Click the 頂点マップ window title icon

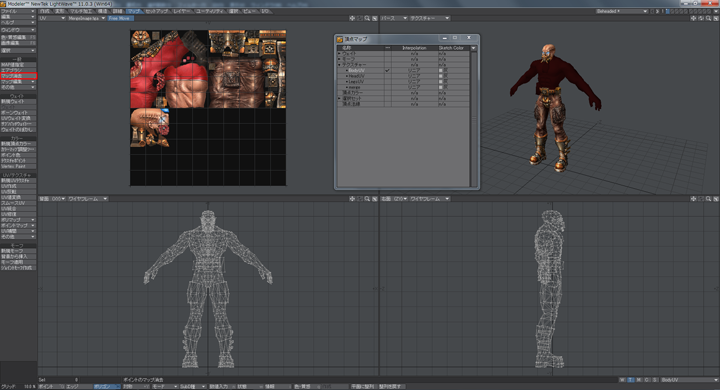(x=340, y=39)
